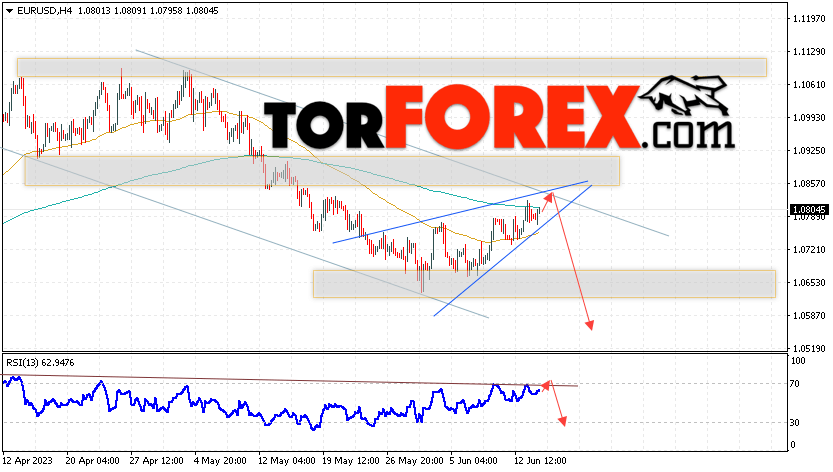Open the chart menu triangle beside EURUSD,H4
Image resolution: width=833 pixels, height=472 pixels.
(9, 11)
